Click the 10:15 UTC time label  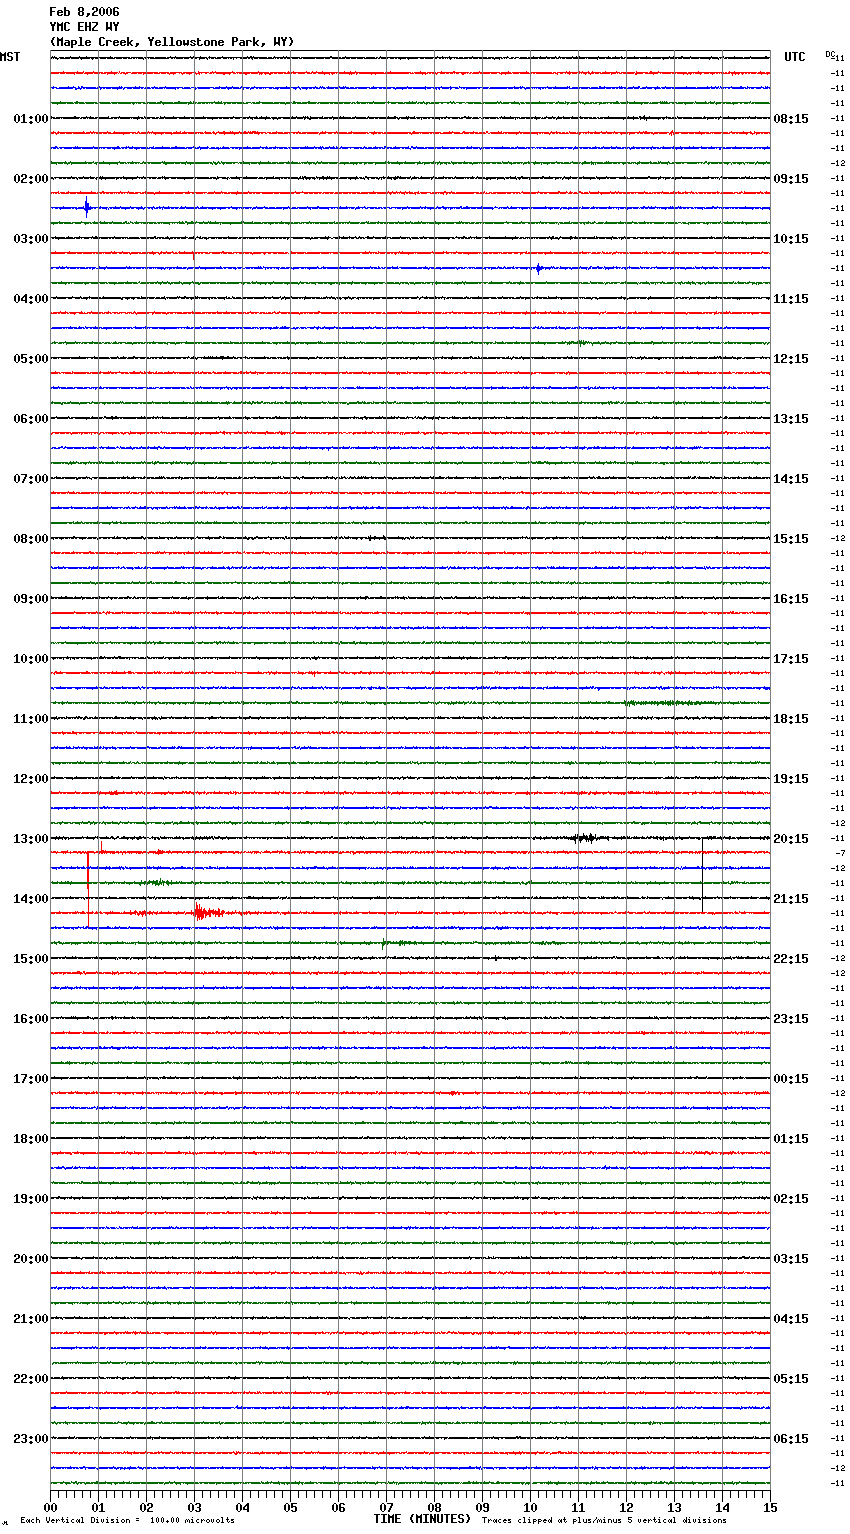point(791,239)
